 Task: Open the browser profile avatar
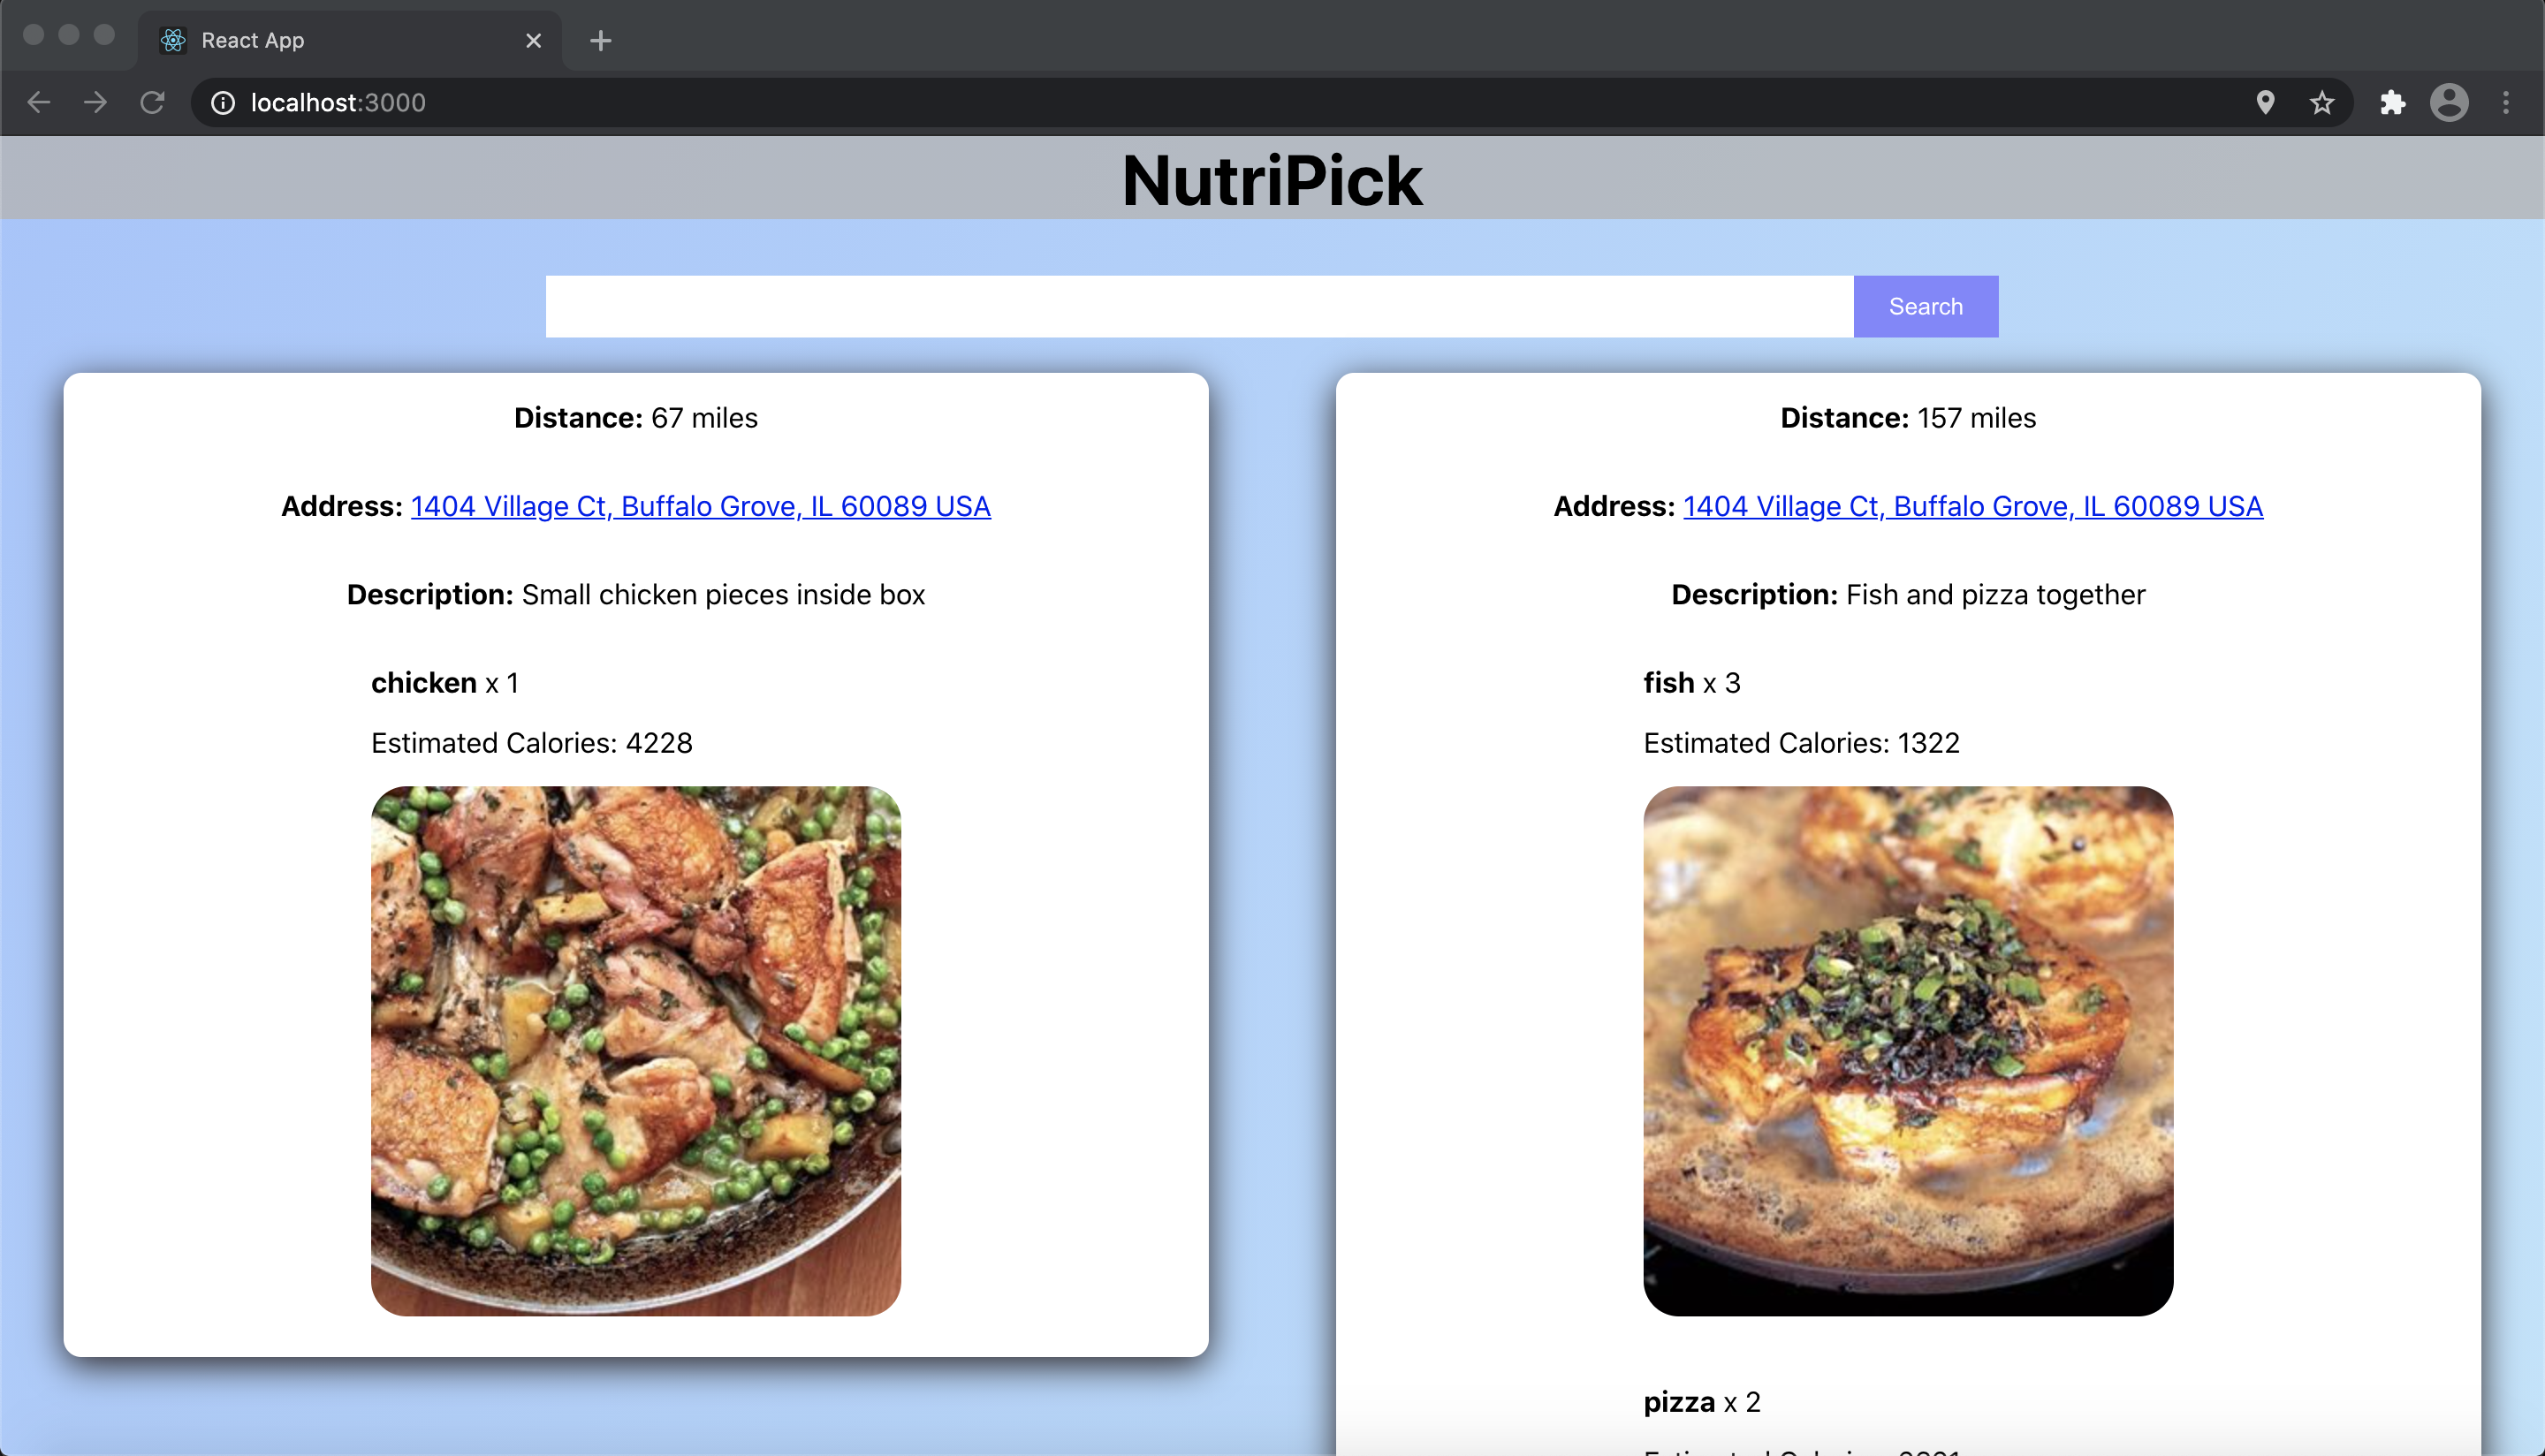[2449, 102]
